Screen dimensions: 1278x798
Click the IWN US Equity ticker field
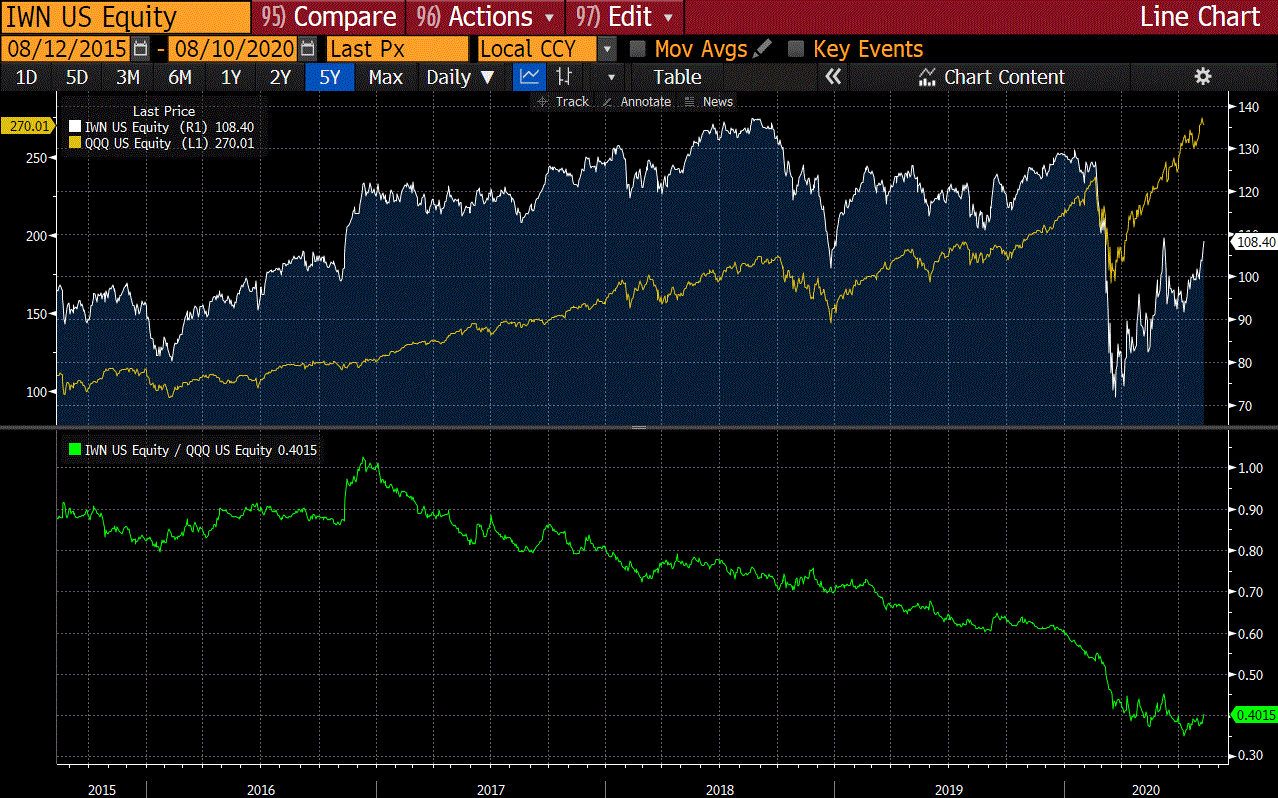click(x=125, y=17)
